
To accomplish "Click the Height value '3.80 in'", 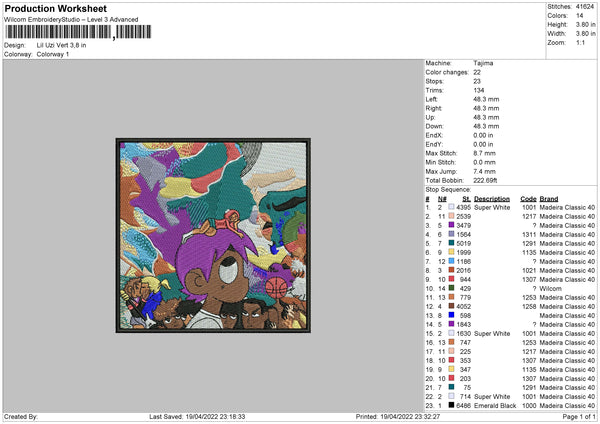I will [x=586, y=24].
